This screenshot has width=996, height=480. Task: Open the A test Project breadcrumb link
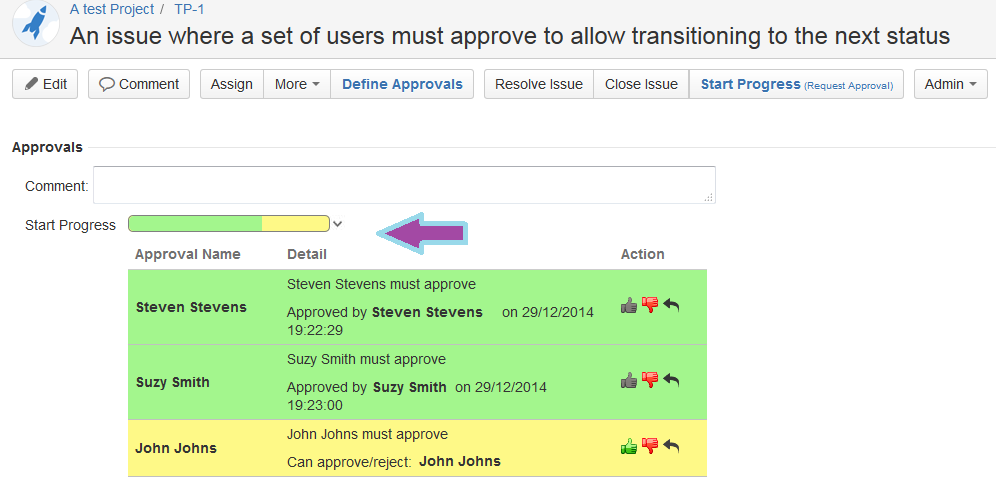112,9
